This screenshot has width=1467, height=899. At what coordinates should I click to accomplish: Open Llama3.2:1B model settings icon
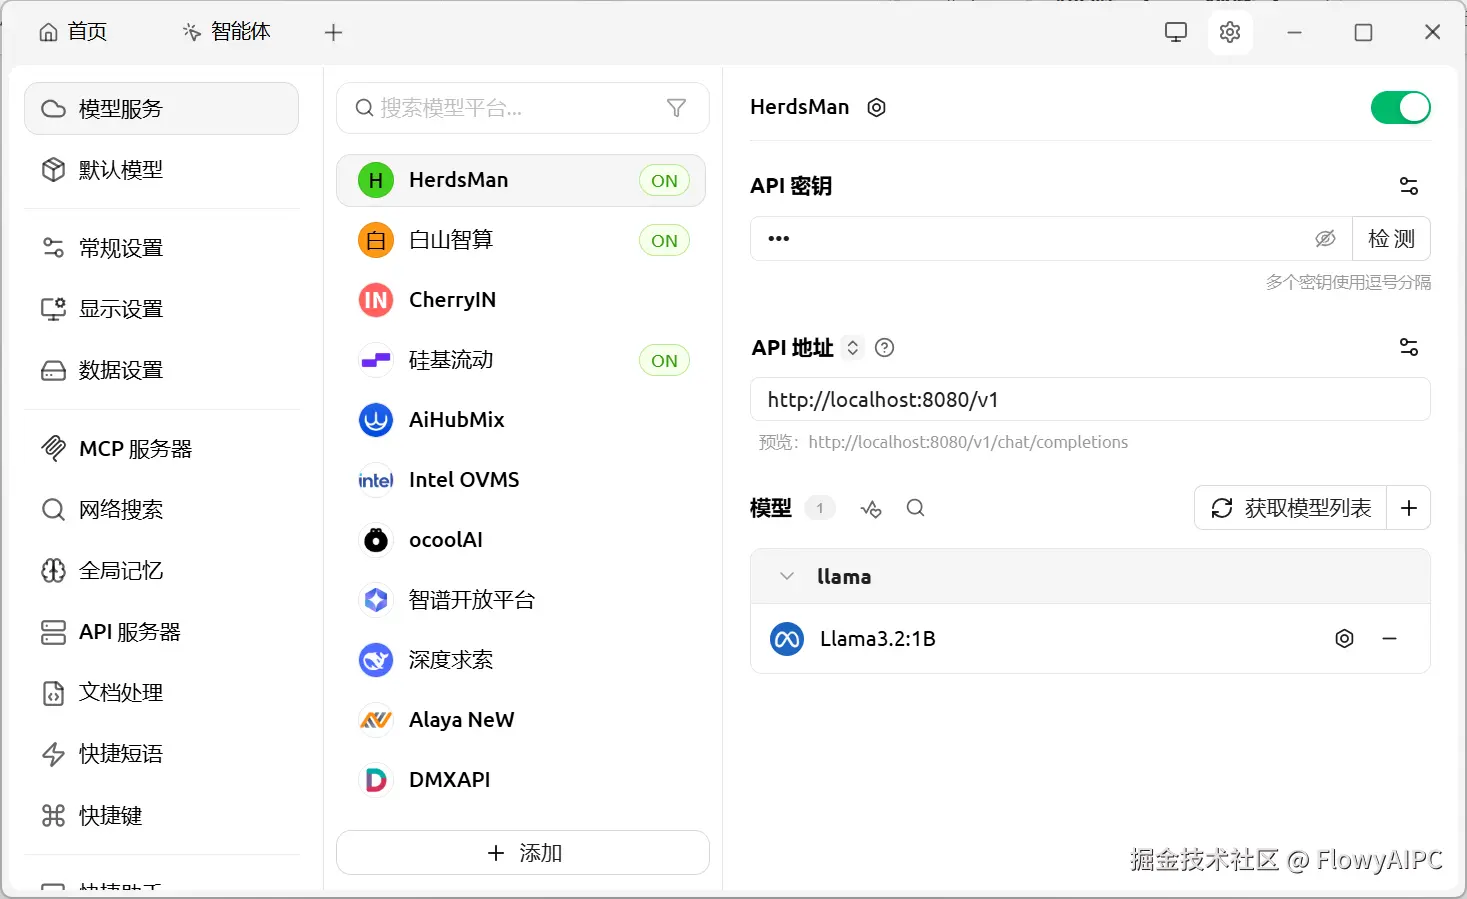tap(1344, 638)
